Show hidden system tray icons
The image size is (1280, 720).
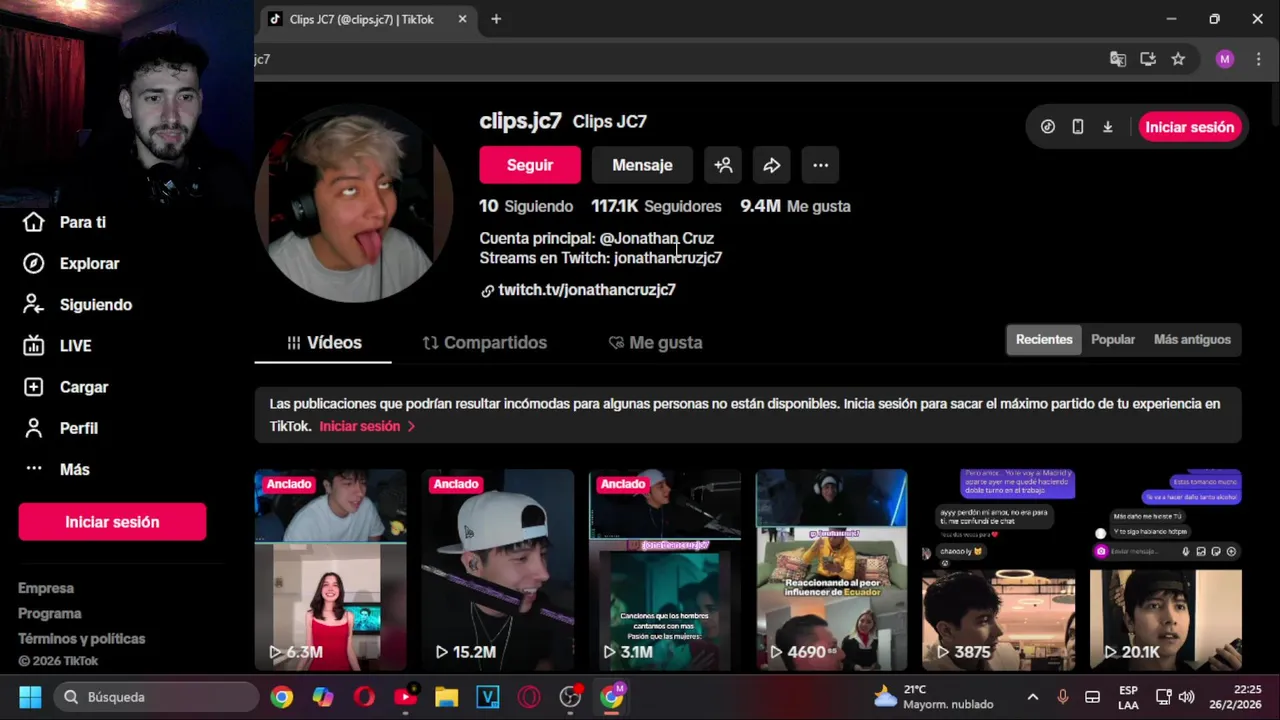tap(1033, 697)
